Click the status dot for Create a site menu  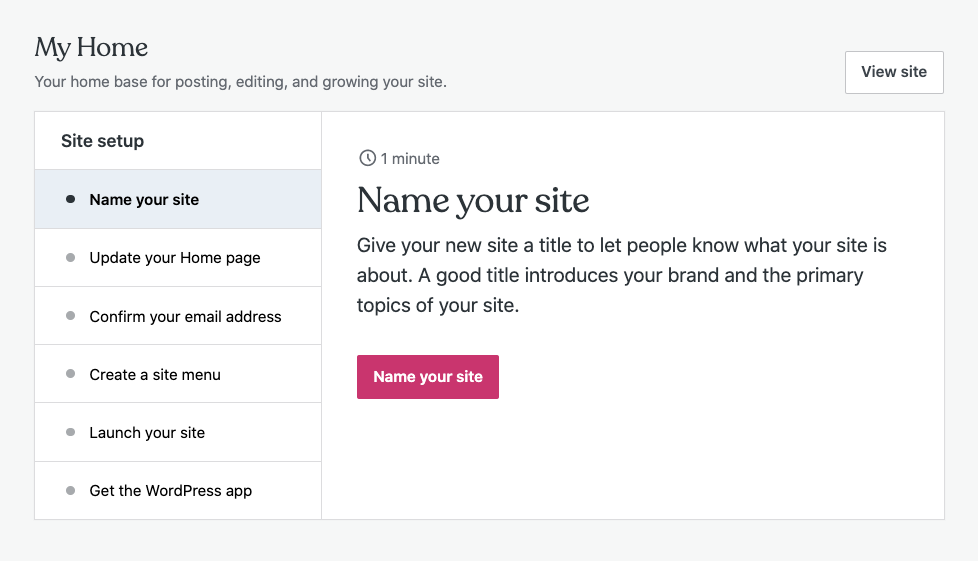(x=70, y=374)
